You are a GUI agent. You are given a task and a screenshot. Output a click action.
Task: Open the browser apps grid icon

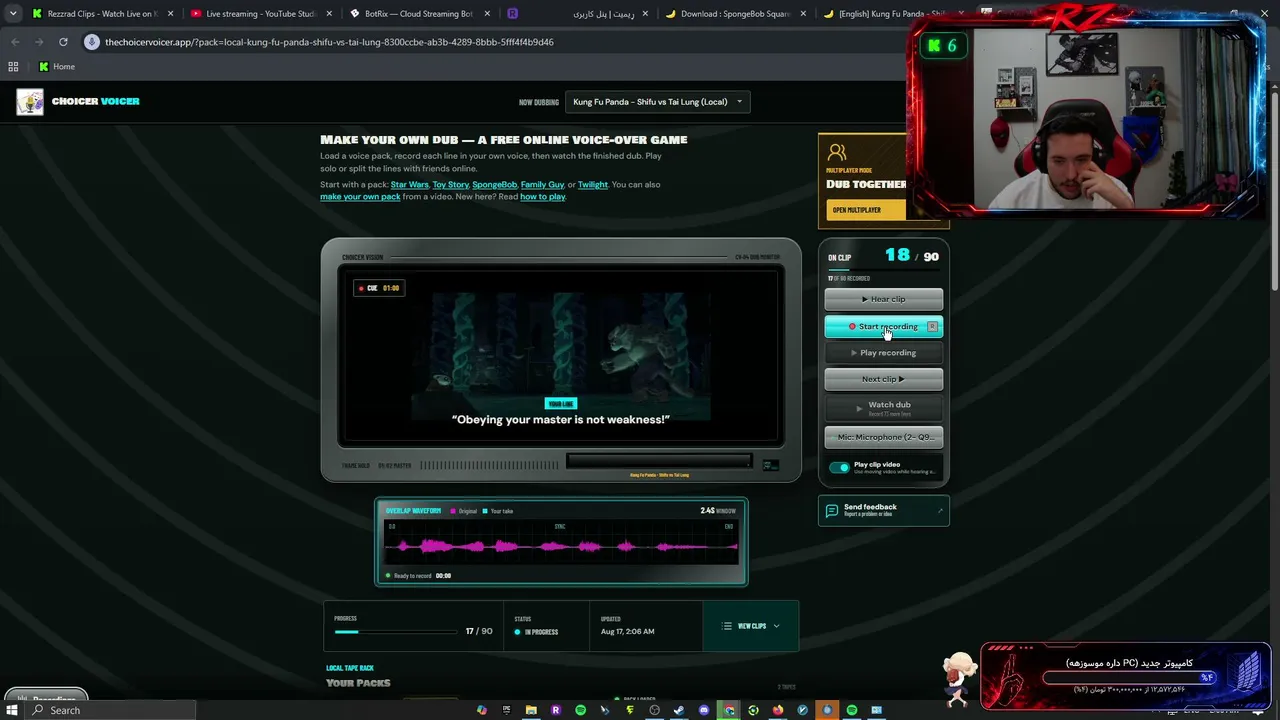13,67
